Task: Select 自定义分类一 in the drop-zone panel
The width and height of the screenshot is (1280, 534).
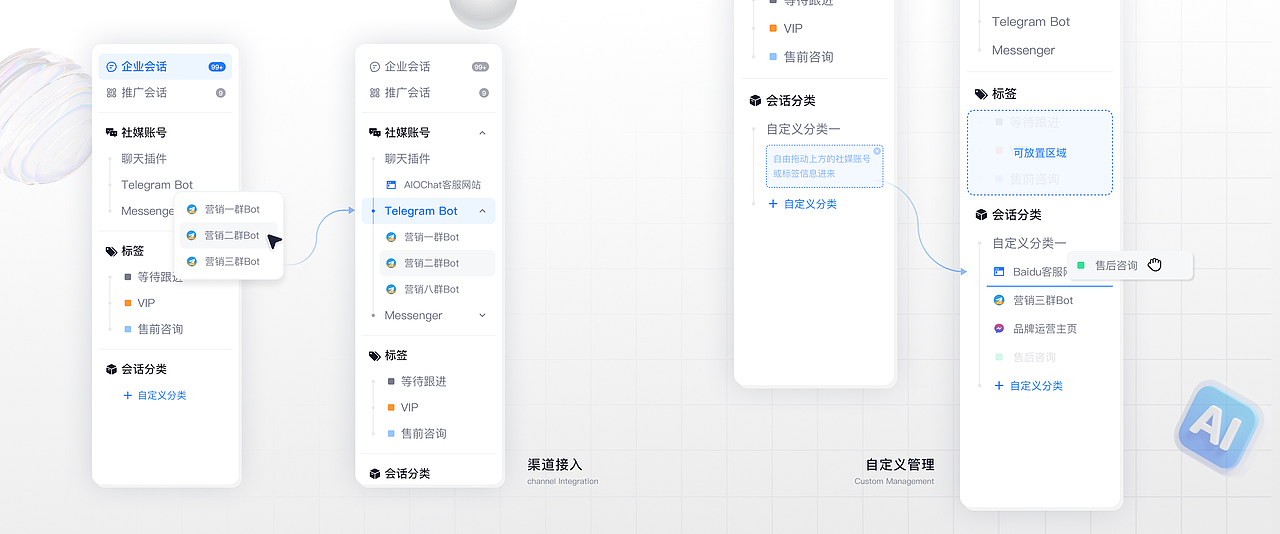Action: 1029,243
